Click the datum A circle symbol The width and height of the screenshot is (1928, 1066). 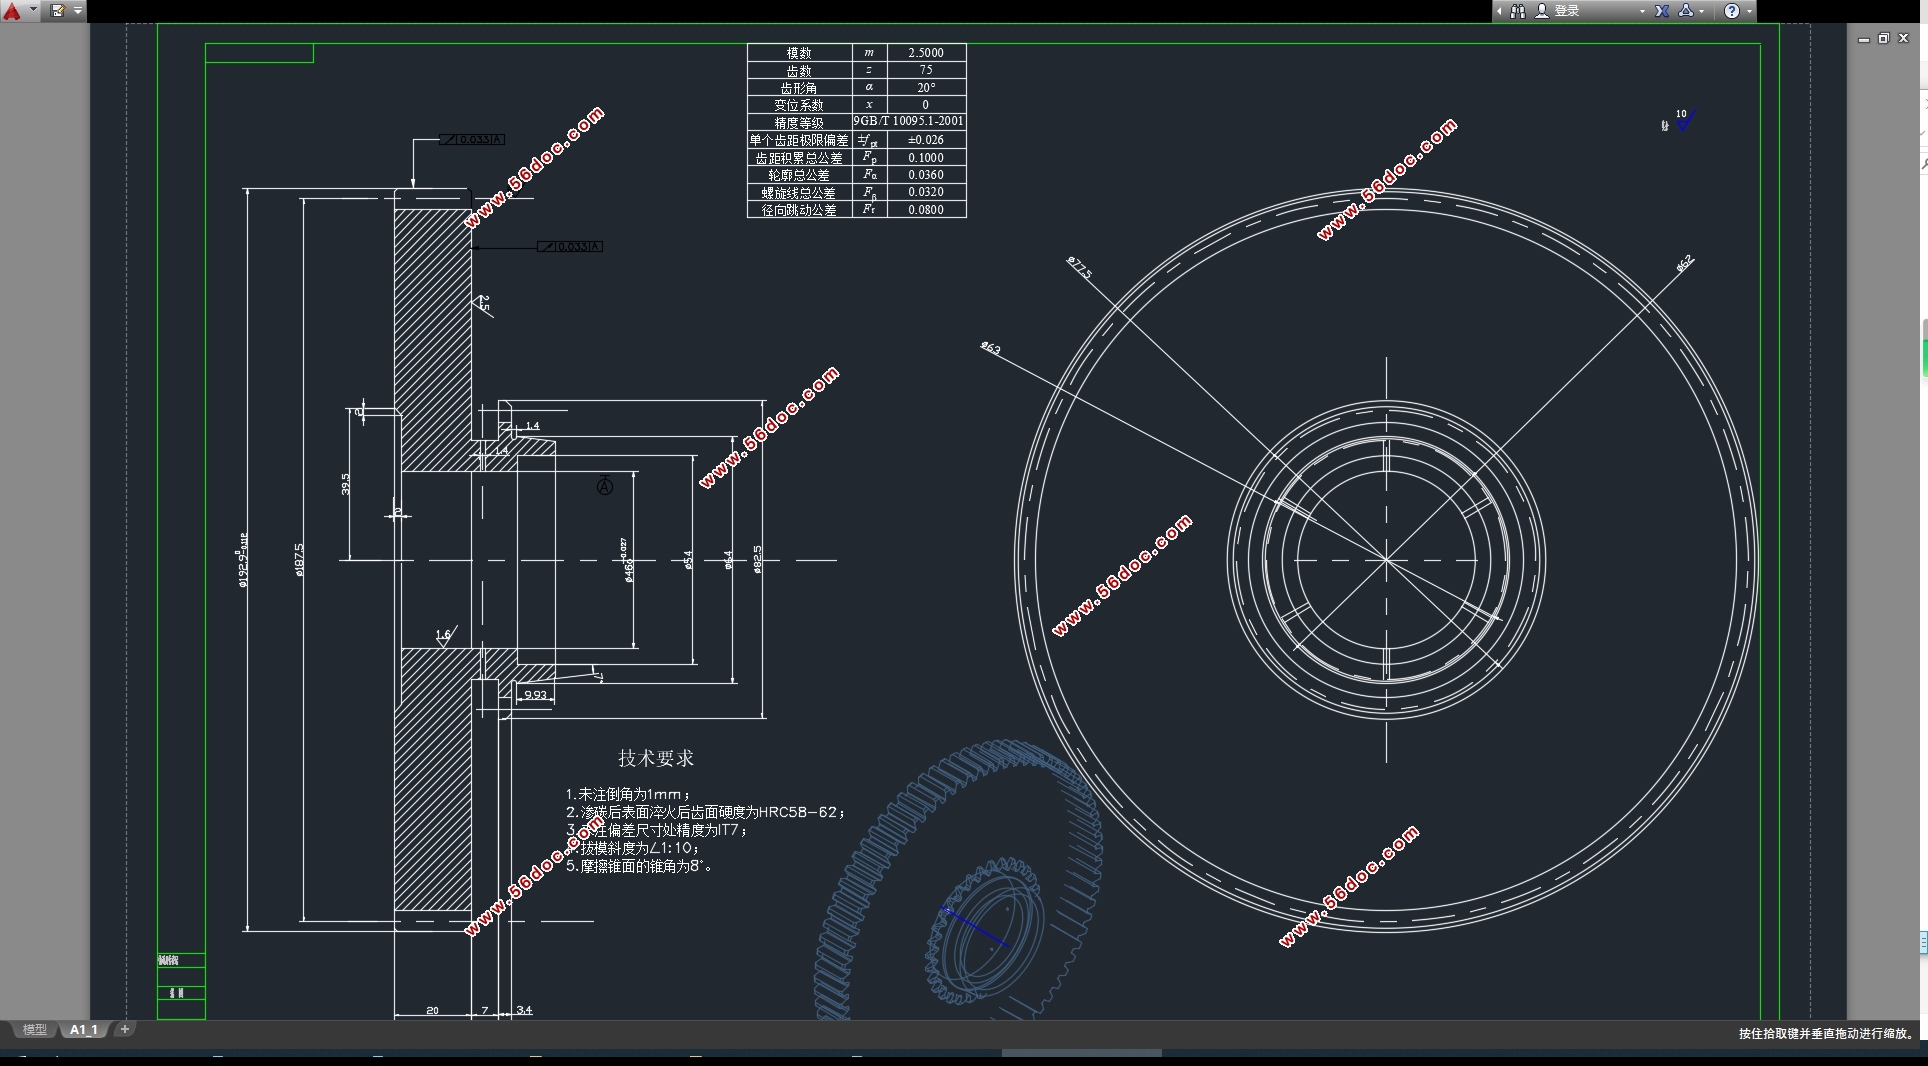coord(605,487)
